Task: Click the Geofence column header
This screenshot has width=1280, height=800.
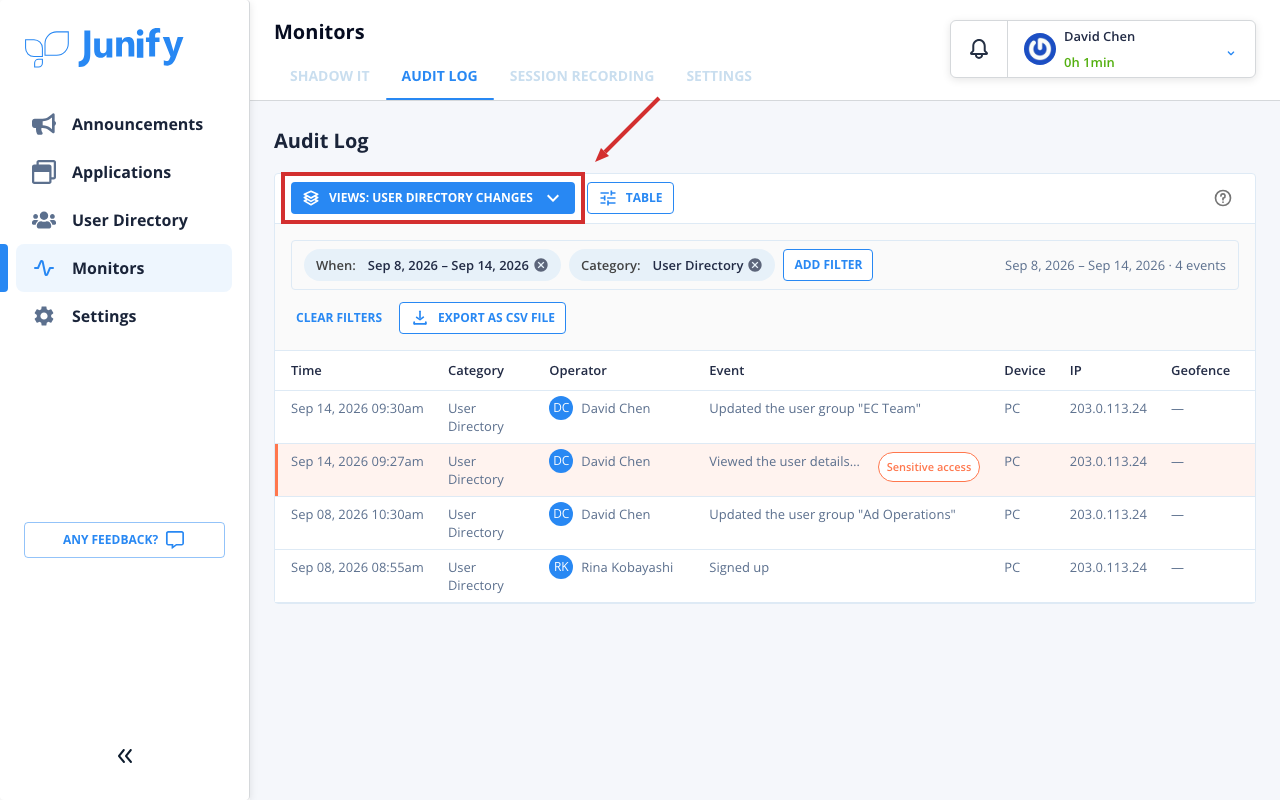Action: pos(1200,370)
